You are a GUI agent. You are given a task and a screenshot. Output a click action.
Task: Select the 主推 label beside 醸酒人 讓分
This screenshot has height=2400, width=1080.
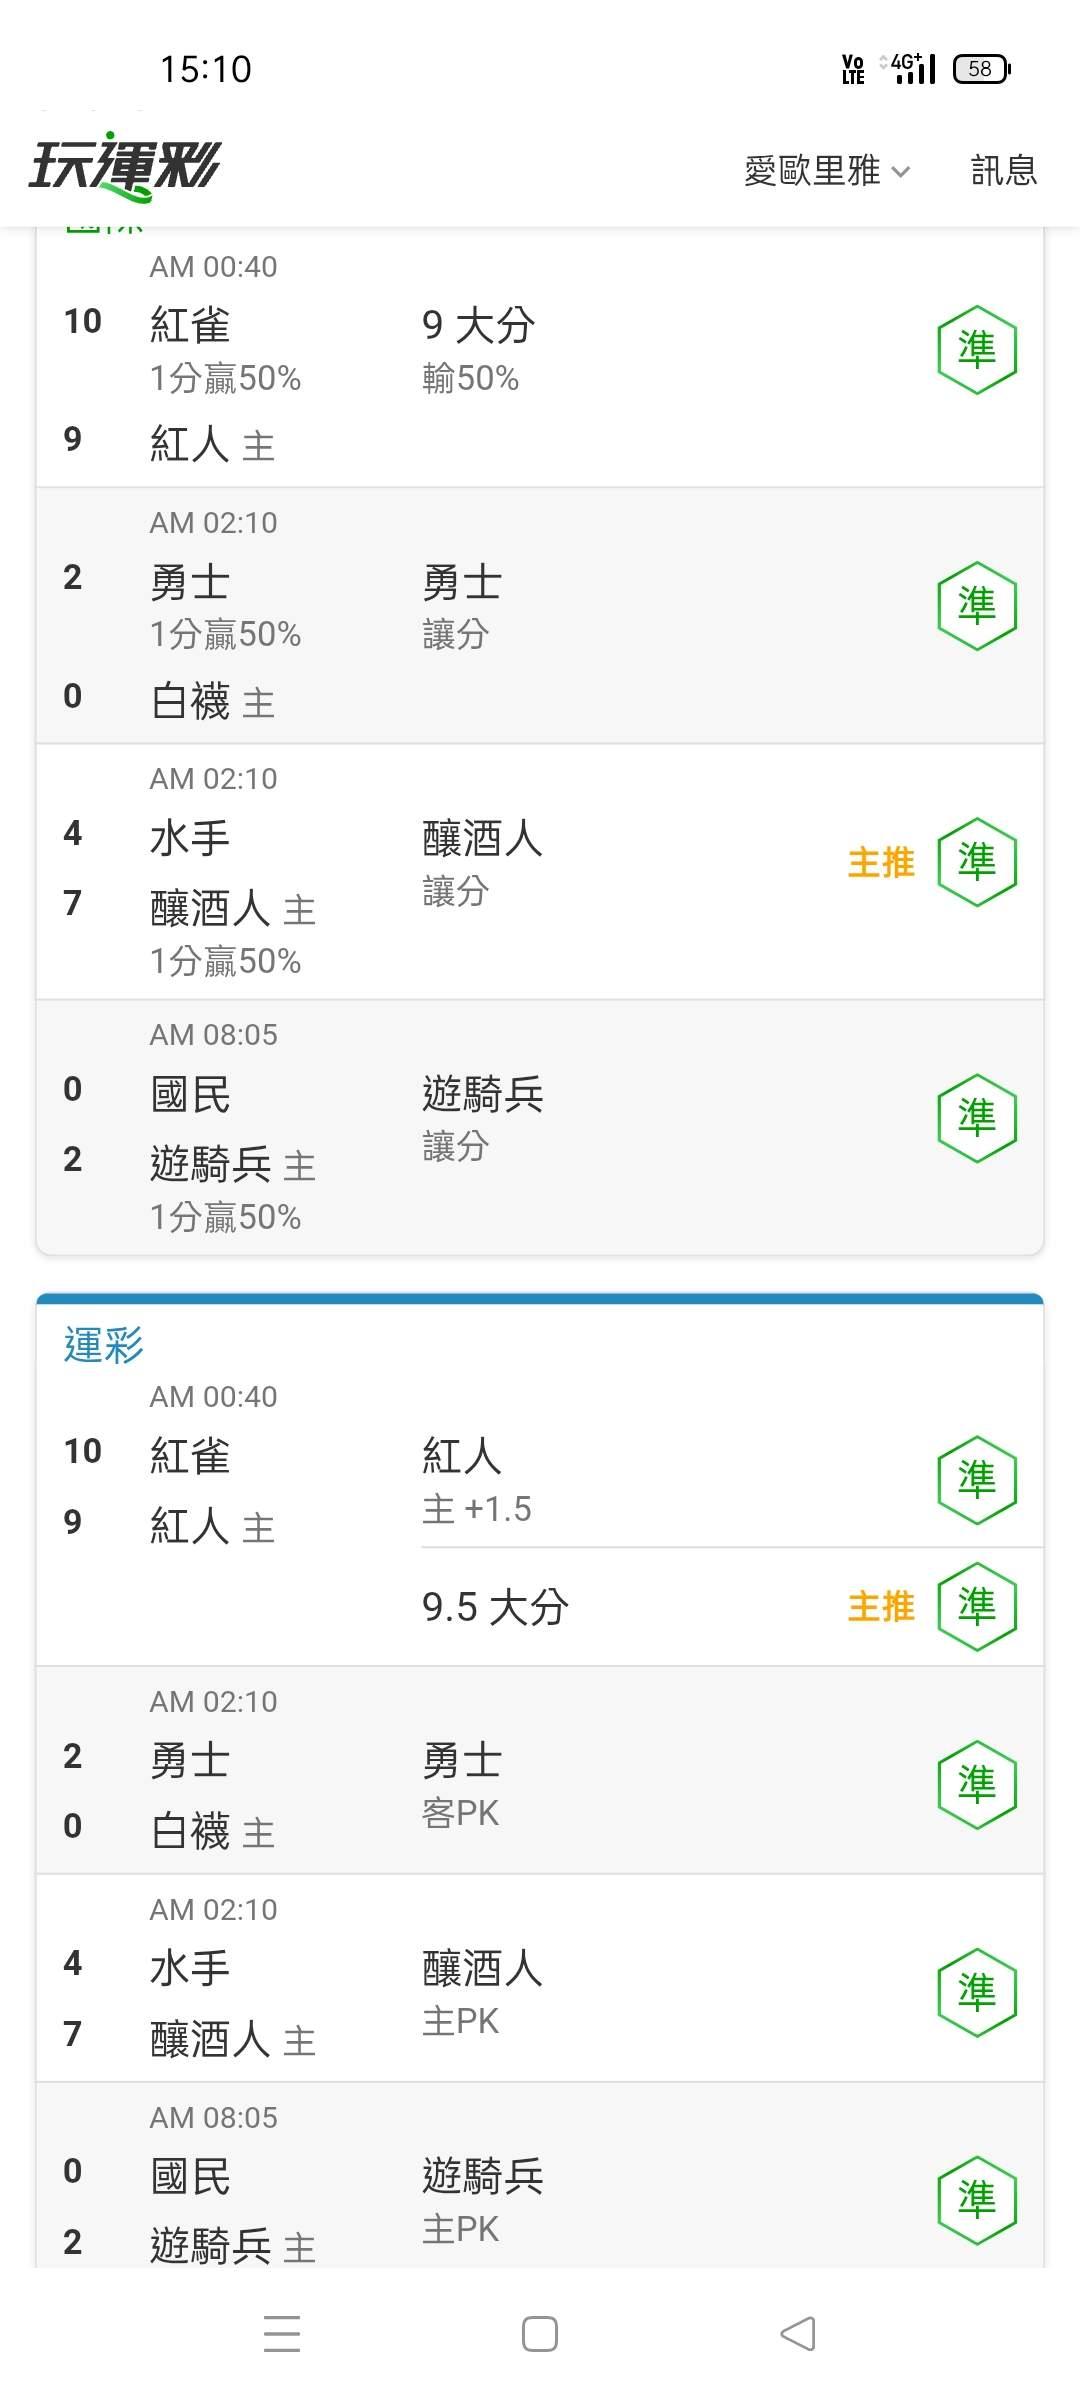click(881, 863)
